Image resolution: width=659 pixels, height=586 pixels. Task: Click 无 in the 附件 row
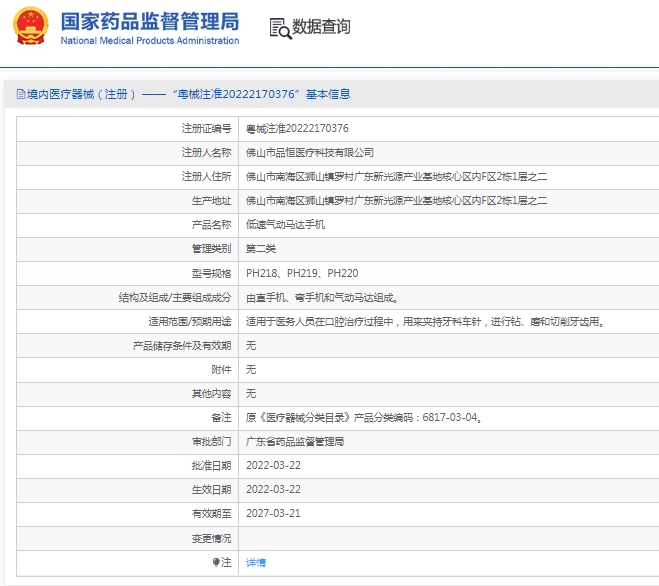click(x=251, y=370)
